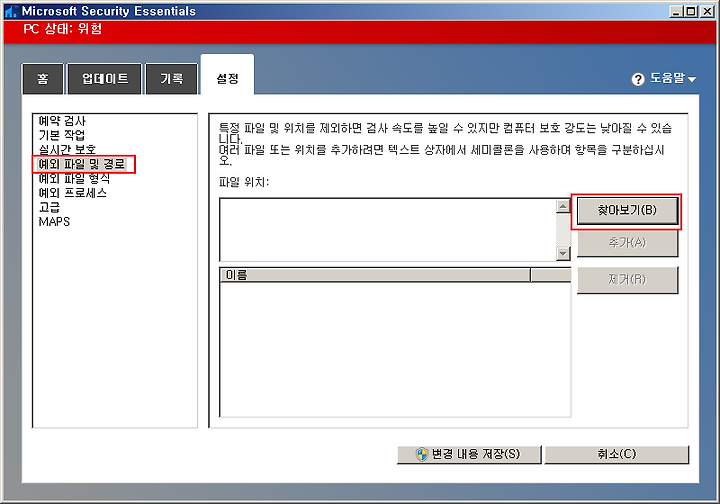Select 예약 검사 in settings list

click(x=62, y=121)
